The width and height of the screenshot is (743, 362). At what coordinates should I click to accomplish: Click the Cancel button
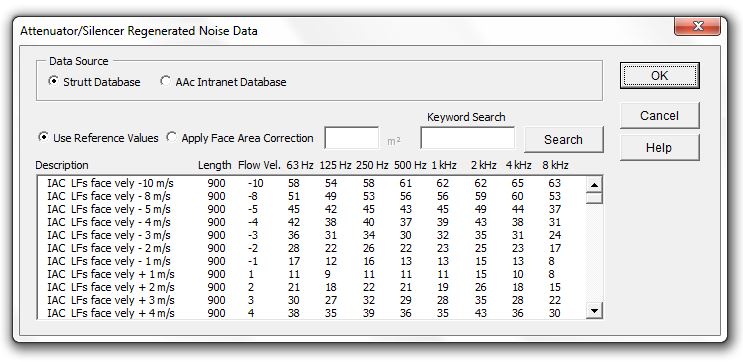[x=659, y=116]
